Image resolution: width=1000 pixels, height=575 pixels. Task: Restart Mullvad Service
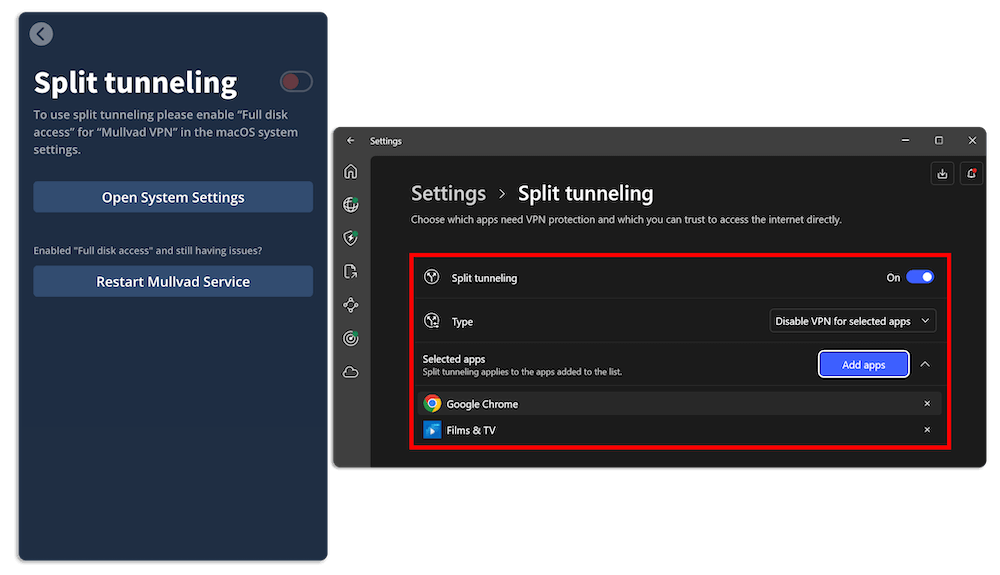(173, 281)
